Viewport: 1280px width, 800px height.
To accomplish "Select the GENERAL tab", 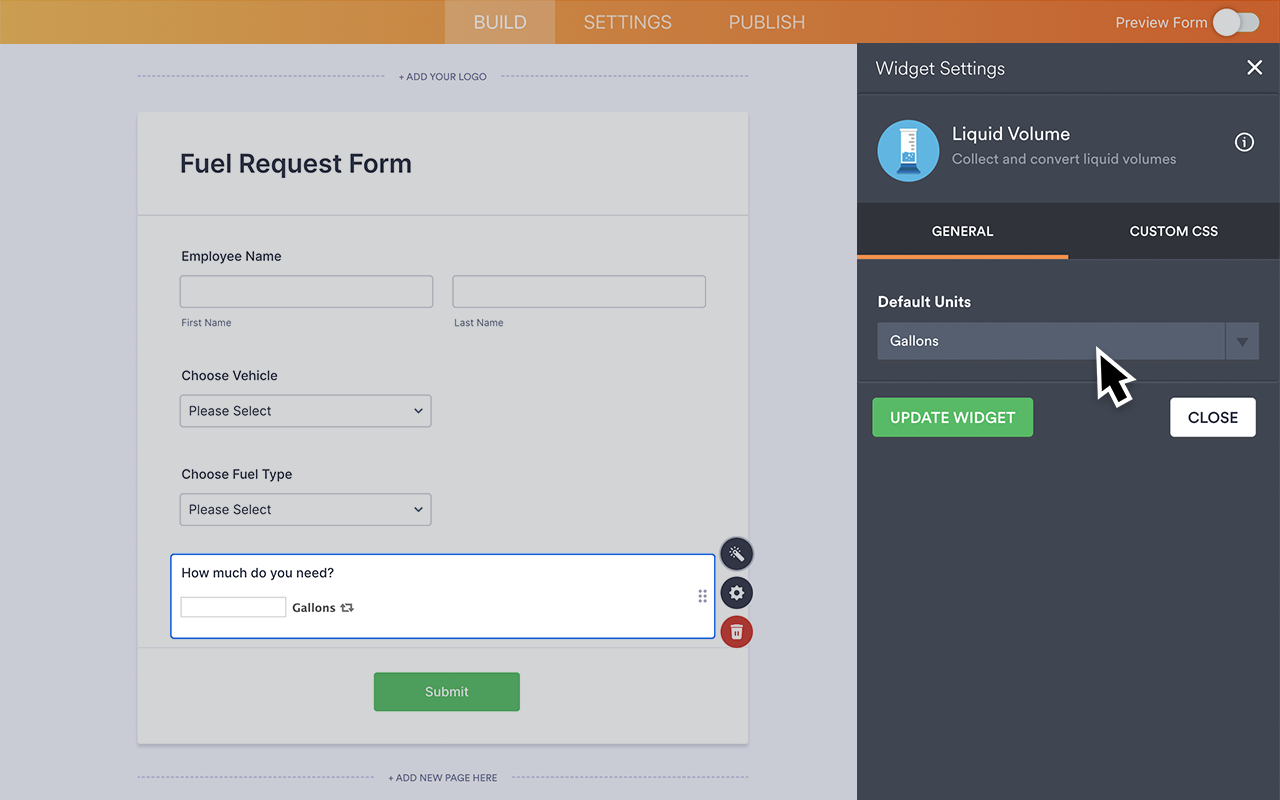I will 962,231.
